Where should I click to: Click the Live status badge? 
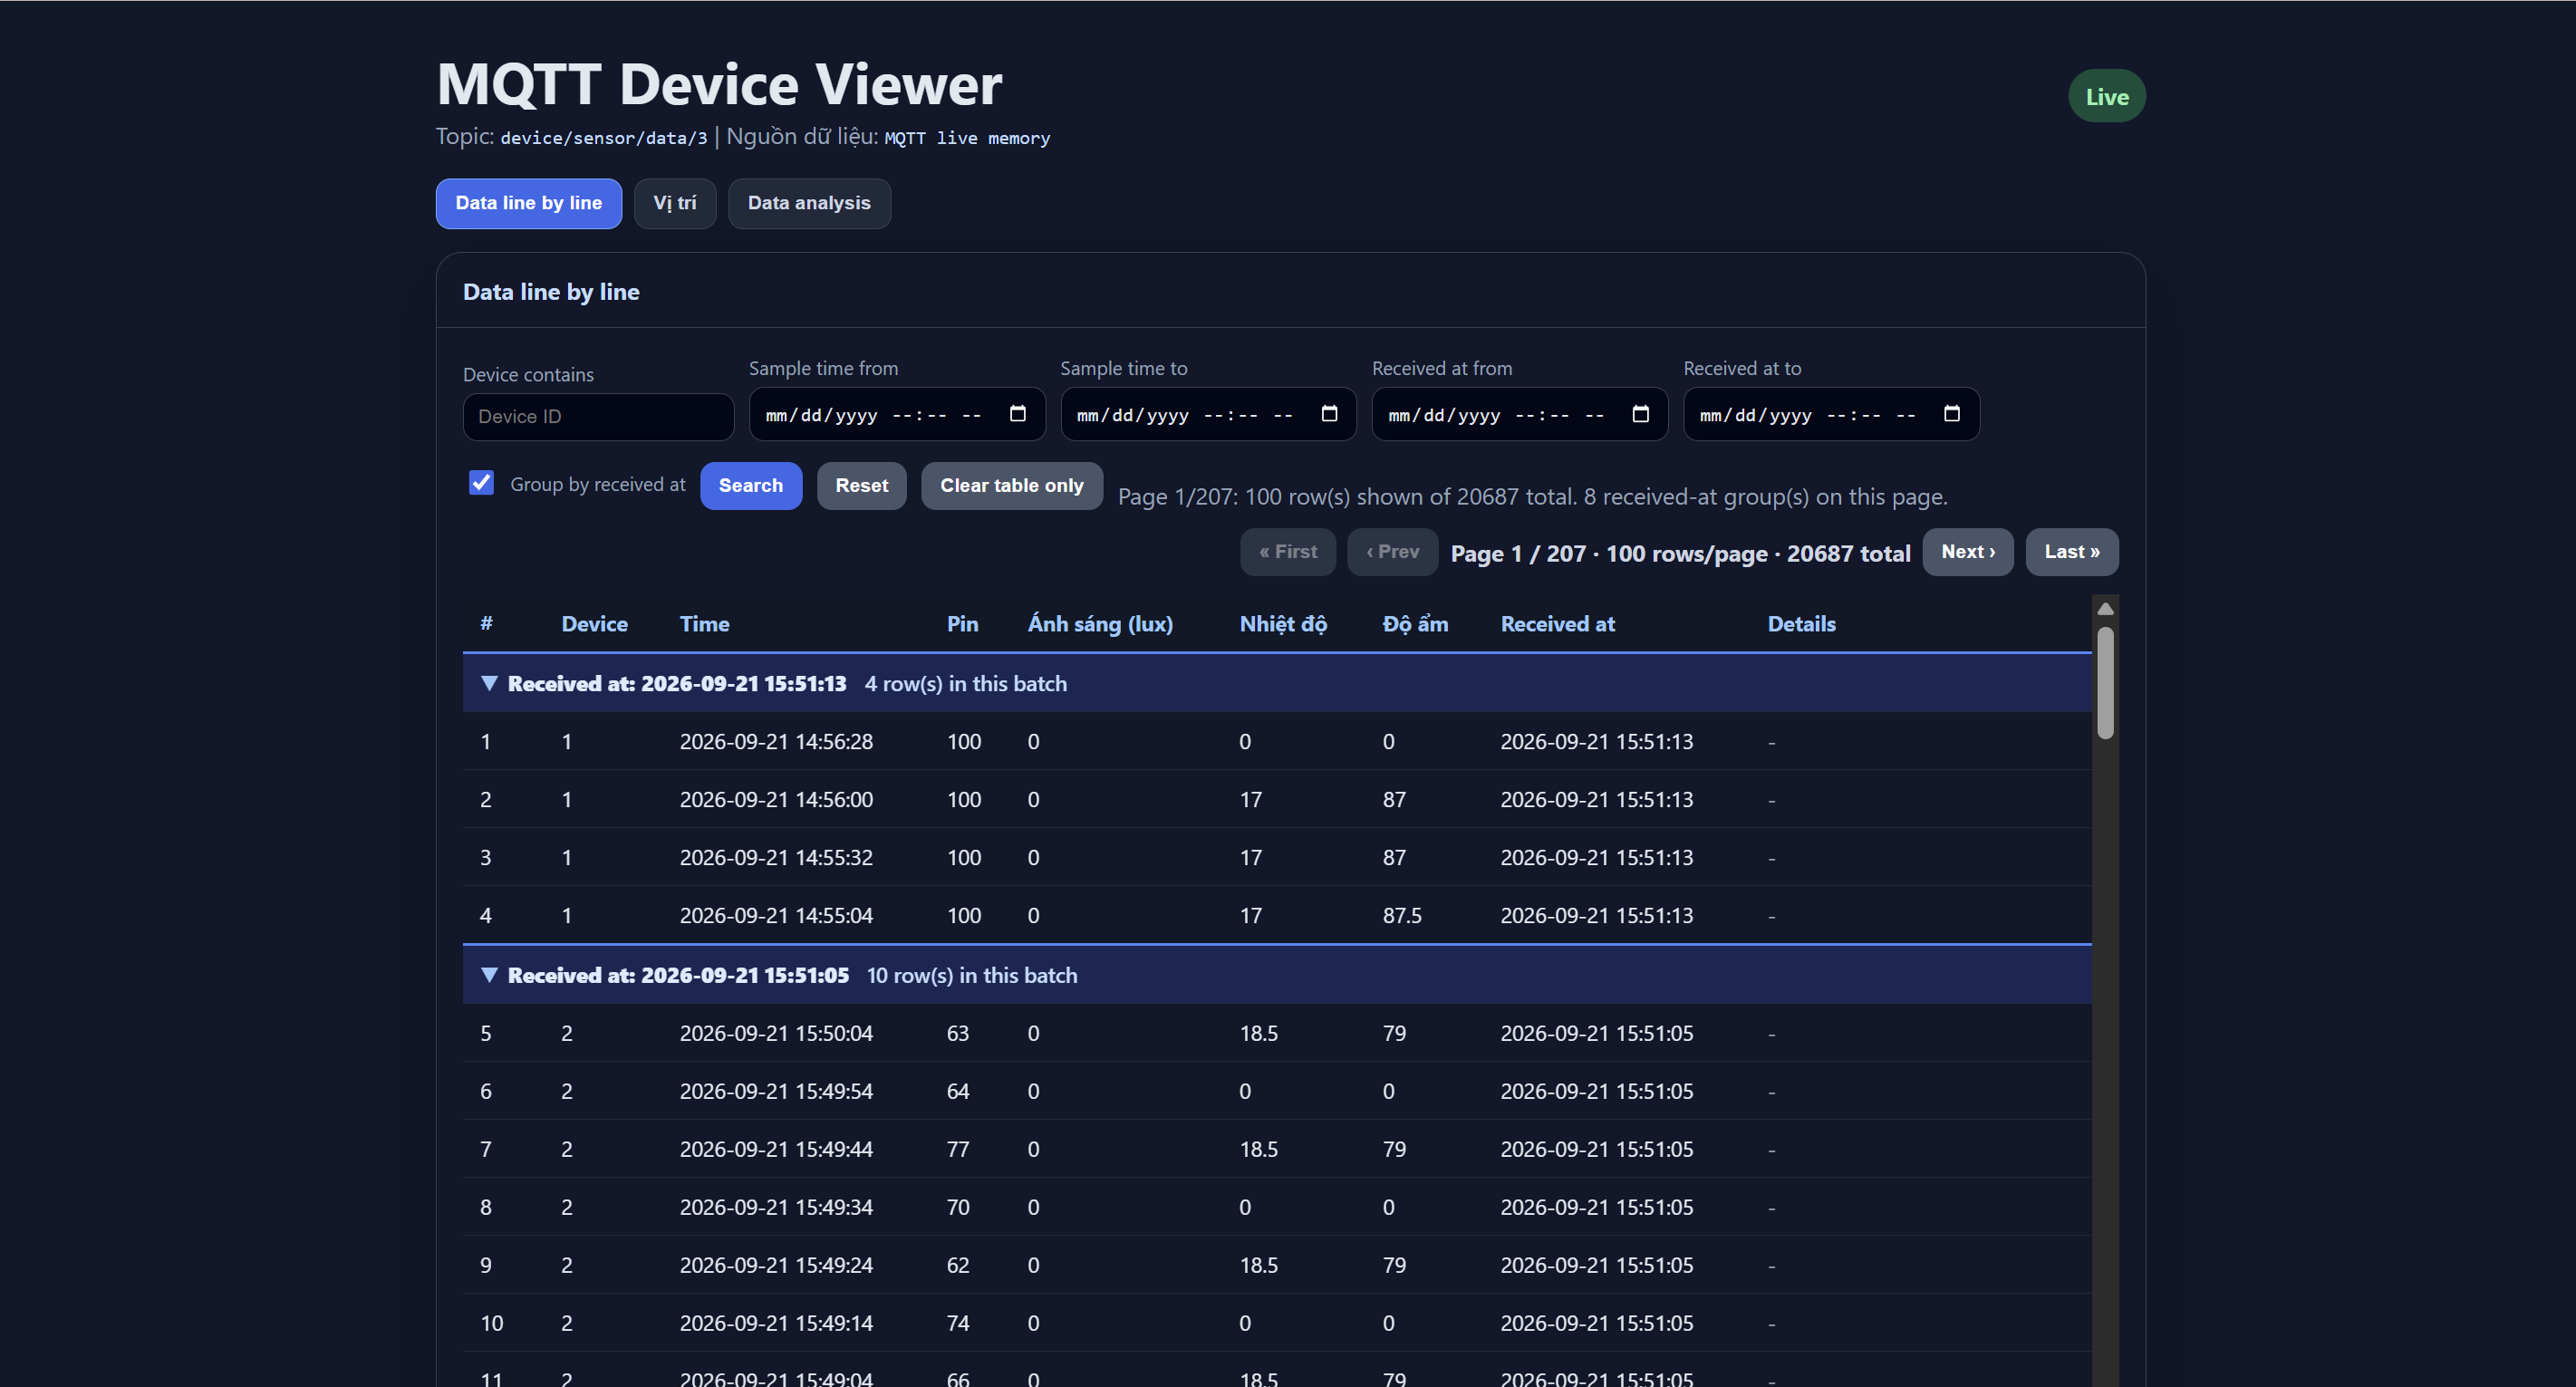pos(2107,96)
